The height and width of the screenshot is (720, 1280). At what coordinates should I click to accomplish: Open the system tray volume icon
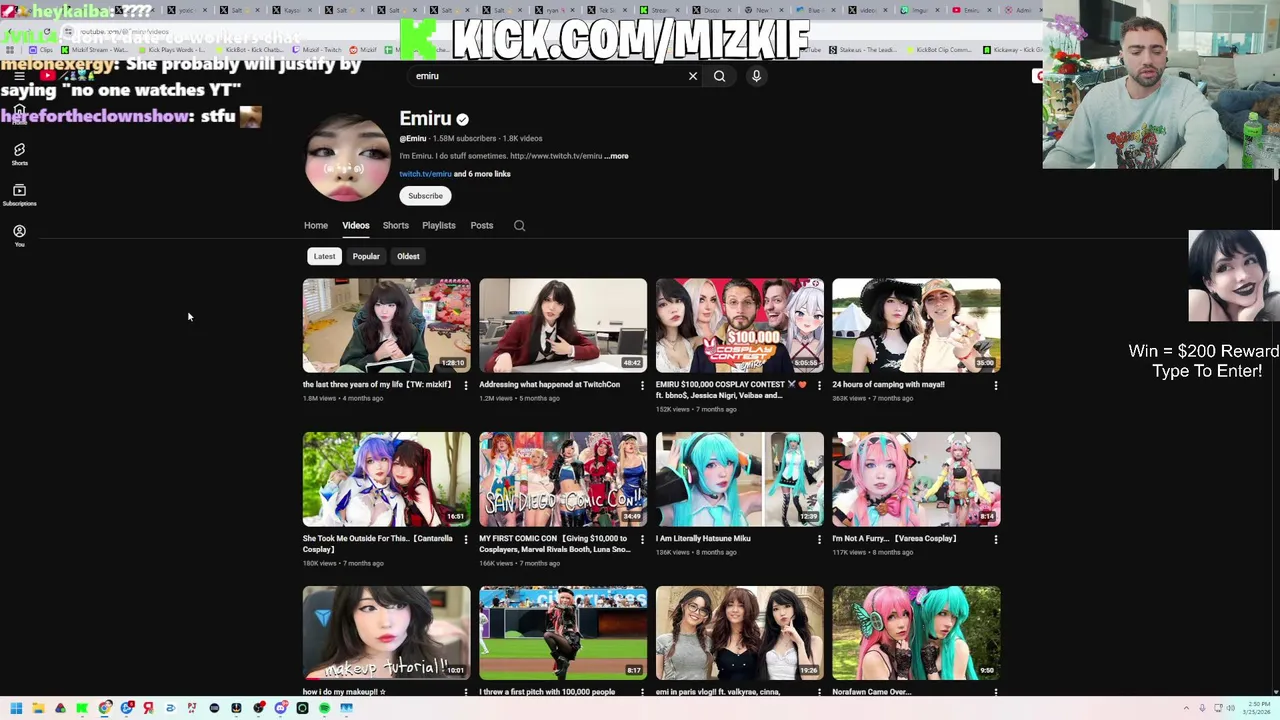click(1231, 708)
